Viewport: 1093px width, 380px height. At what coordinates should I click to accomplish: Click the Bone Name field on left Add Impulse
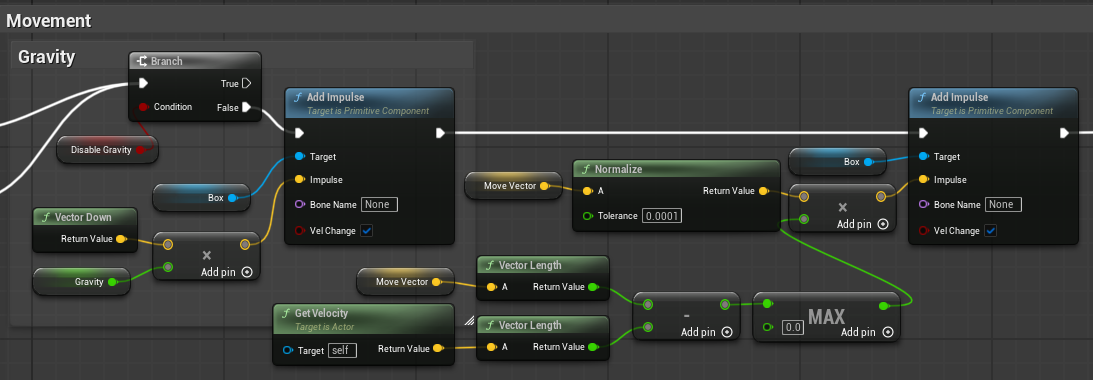[379, 205]
